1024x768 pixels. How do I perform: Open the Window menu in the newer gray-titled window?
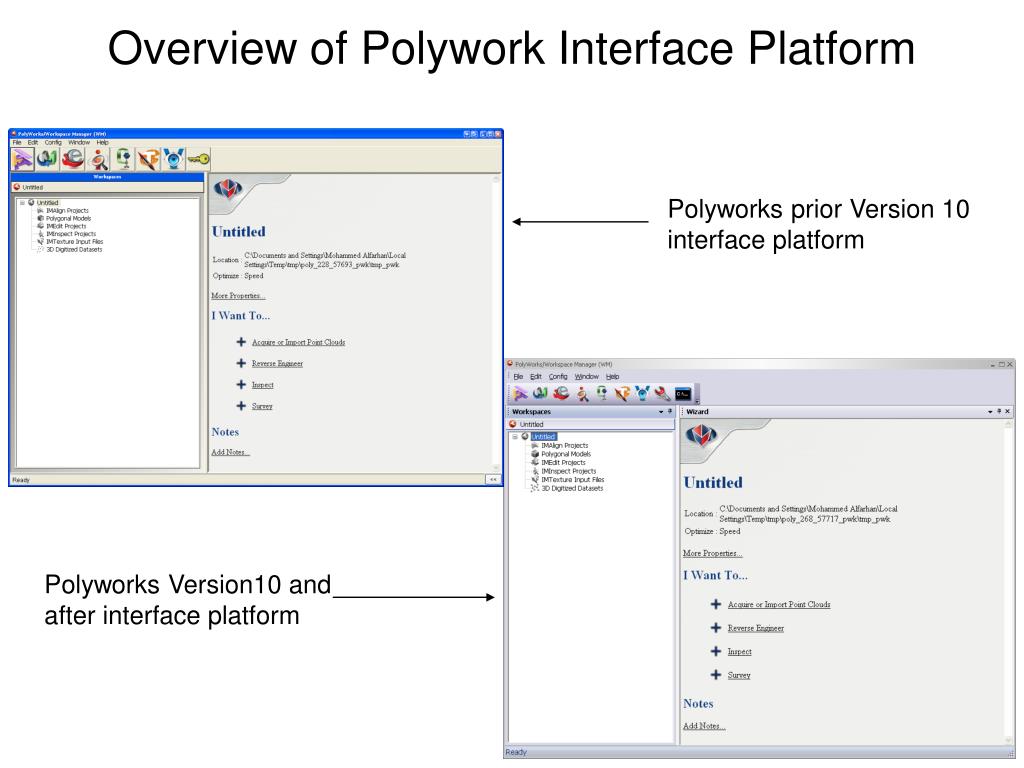[x=586, y=377]
